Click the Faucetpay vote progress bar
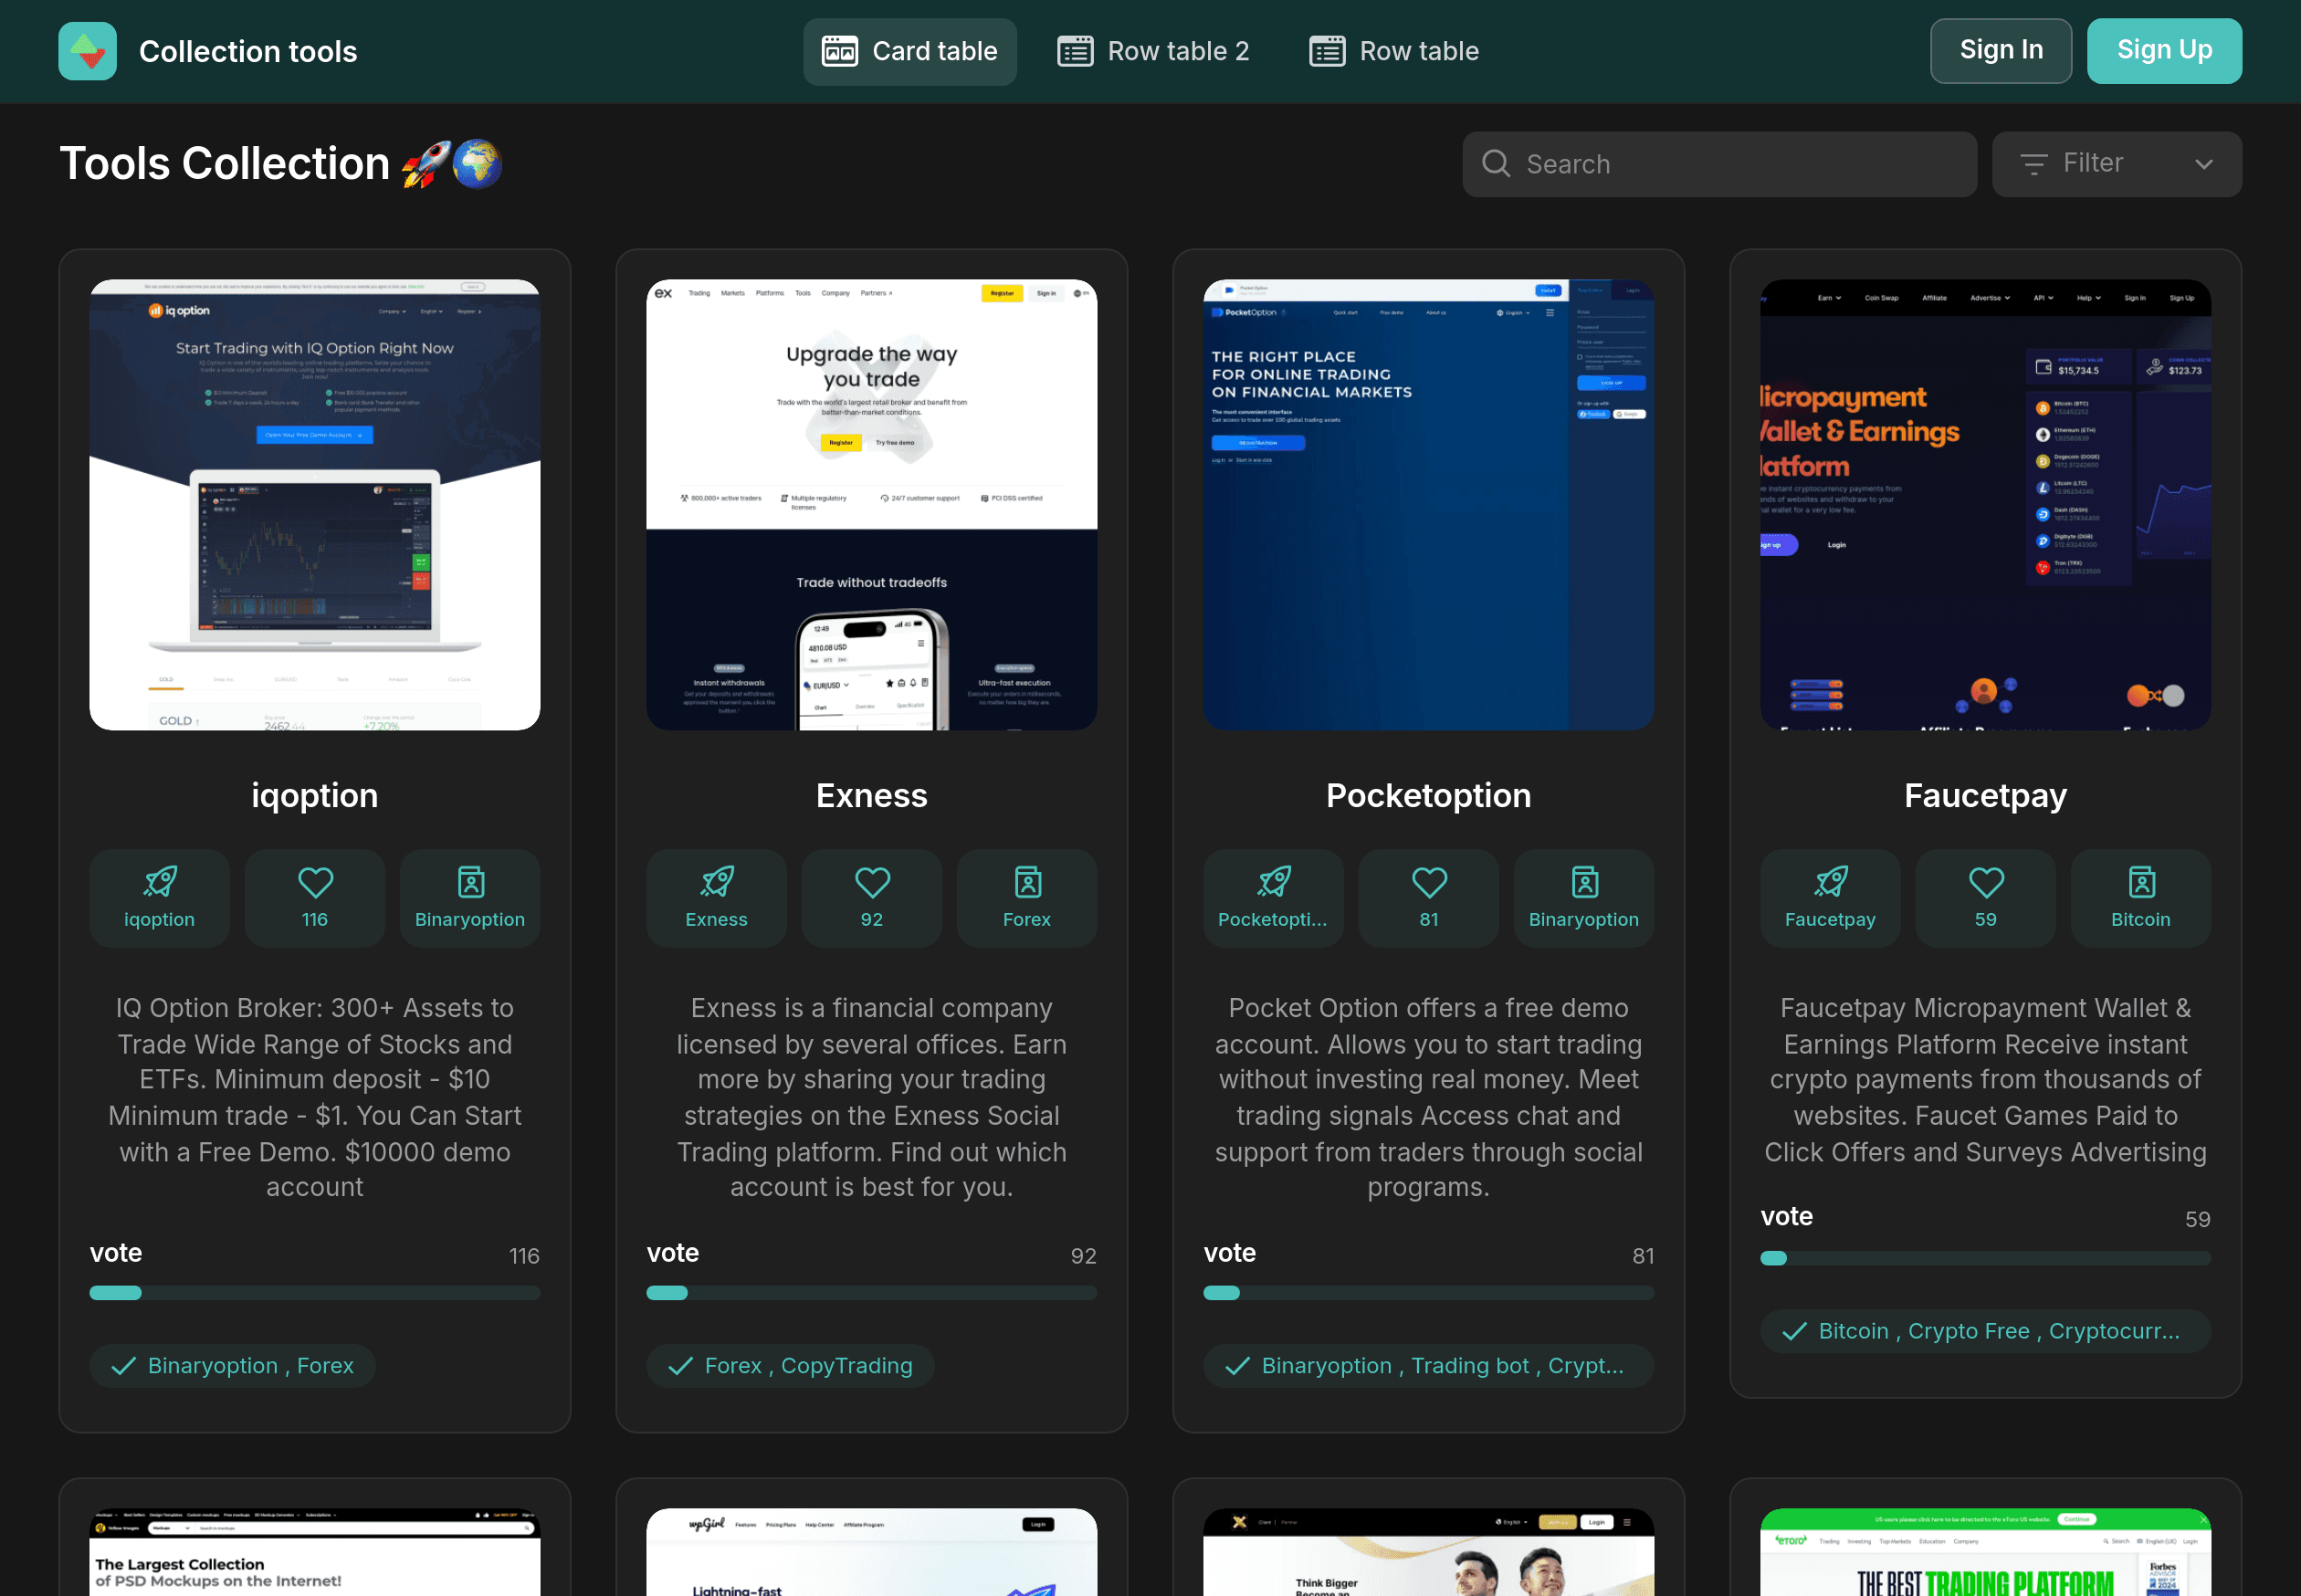2301x1596 pixels. [x=1985, y=1258]
